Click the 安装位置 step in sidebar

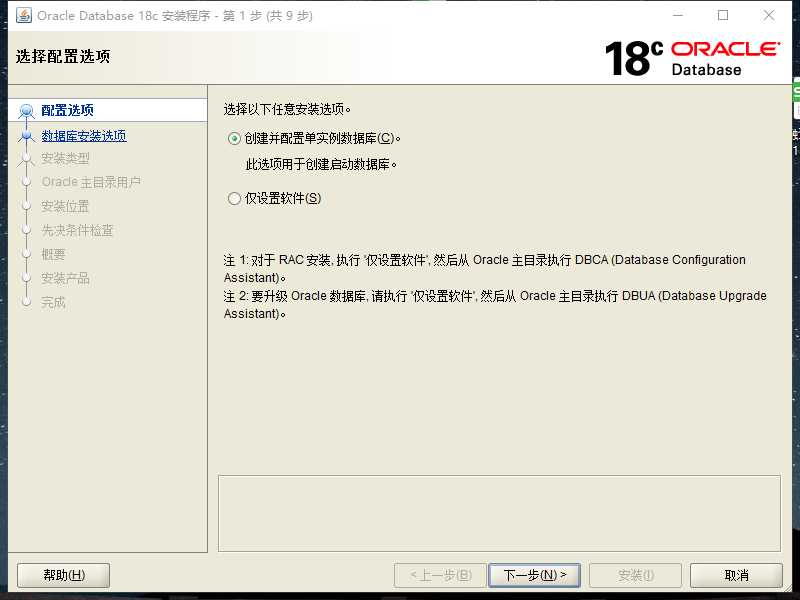pos(65,206)
